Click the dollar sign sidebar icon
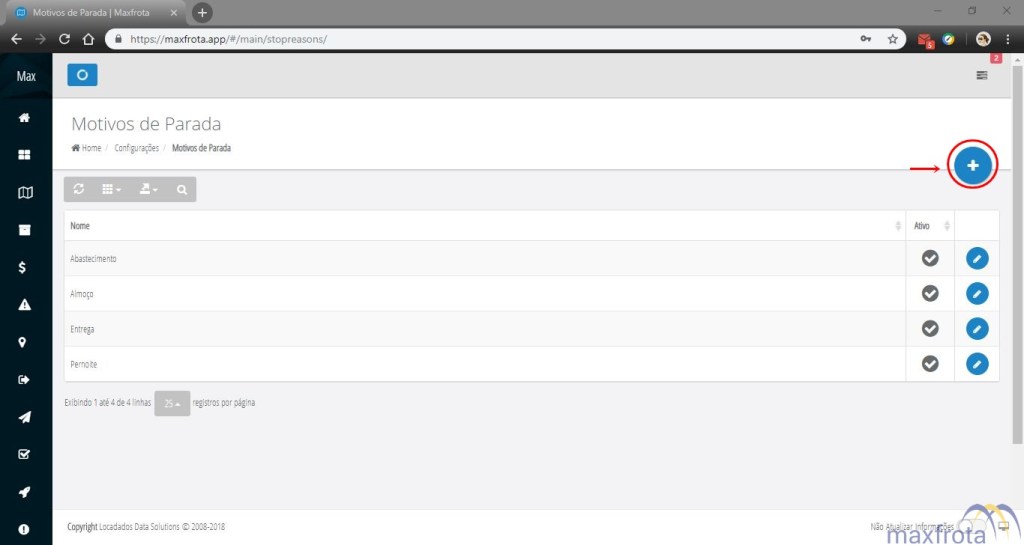Screen dimensions: 1024x545 [x=25, y=267]
